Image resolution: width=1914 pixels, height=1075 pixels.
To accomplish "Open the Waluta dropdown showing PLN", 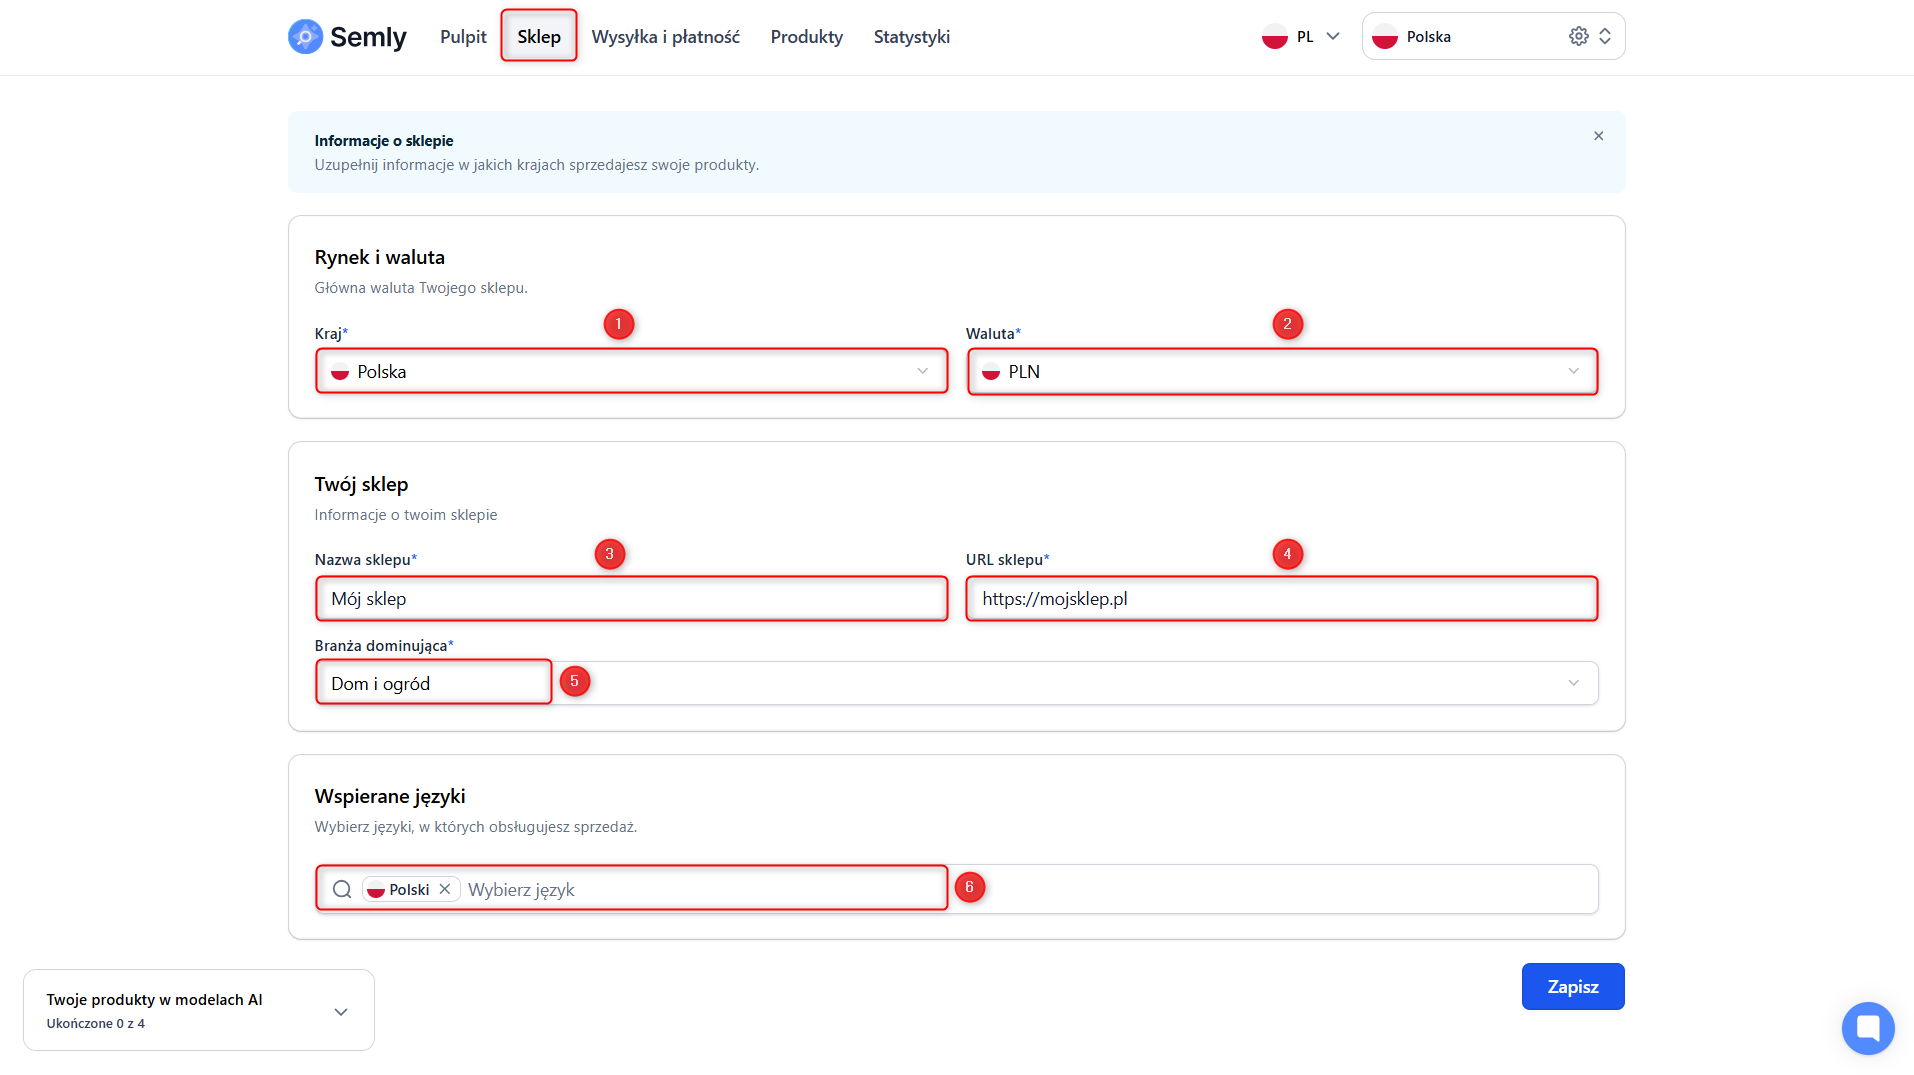I will point(1282,371).
